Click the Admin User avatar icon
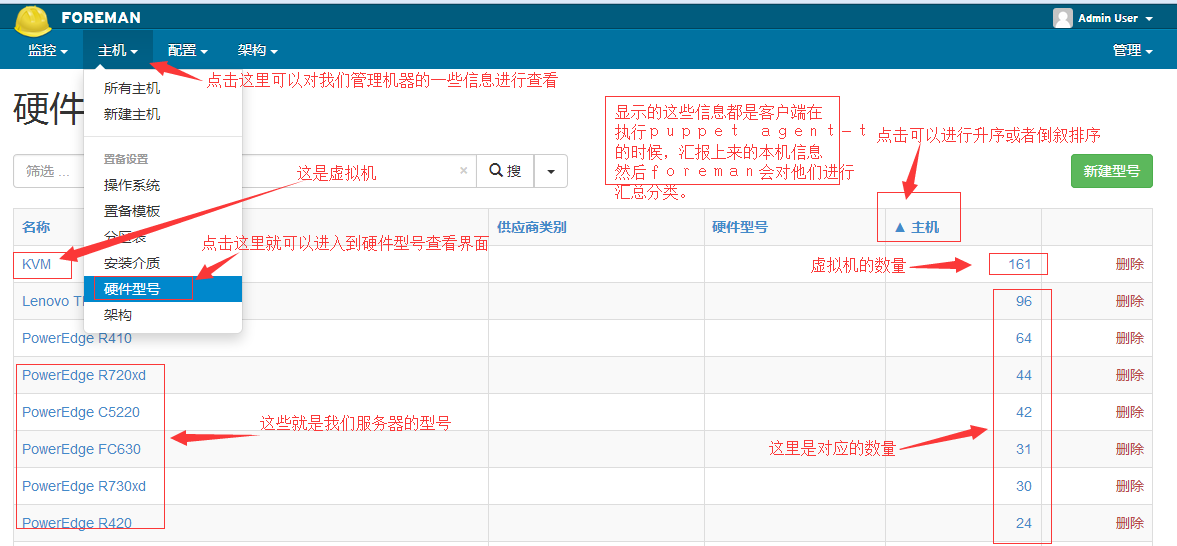 click(x=1062, y=18)
